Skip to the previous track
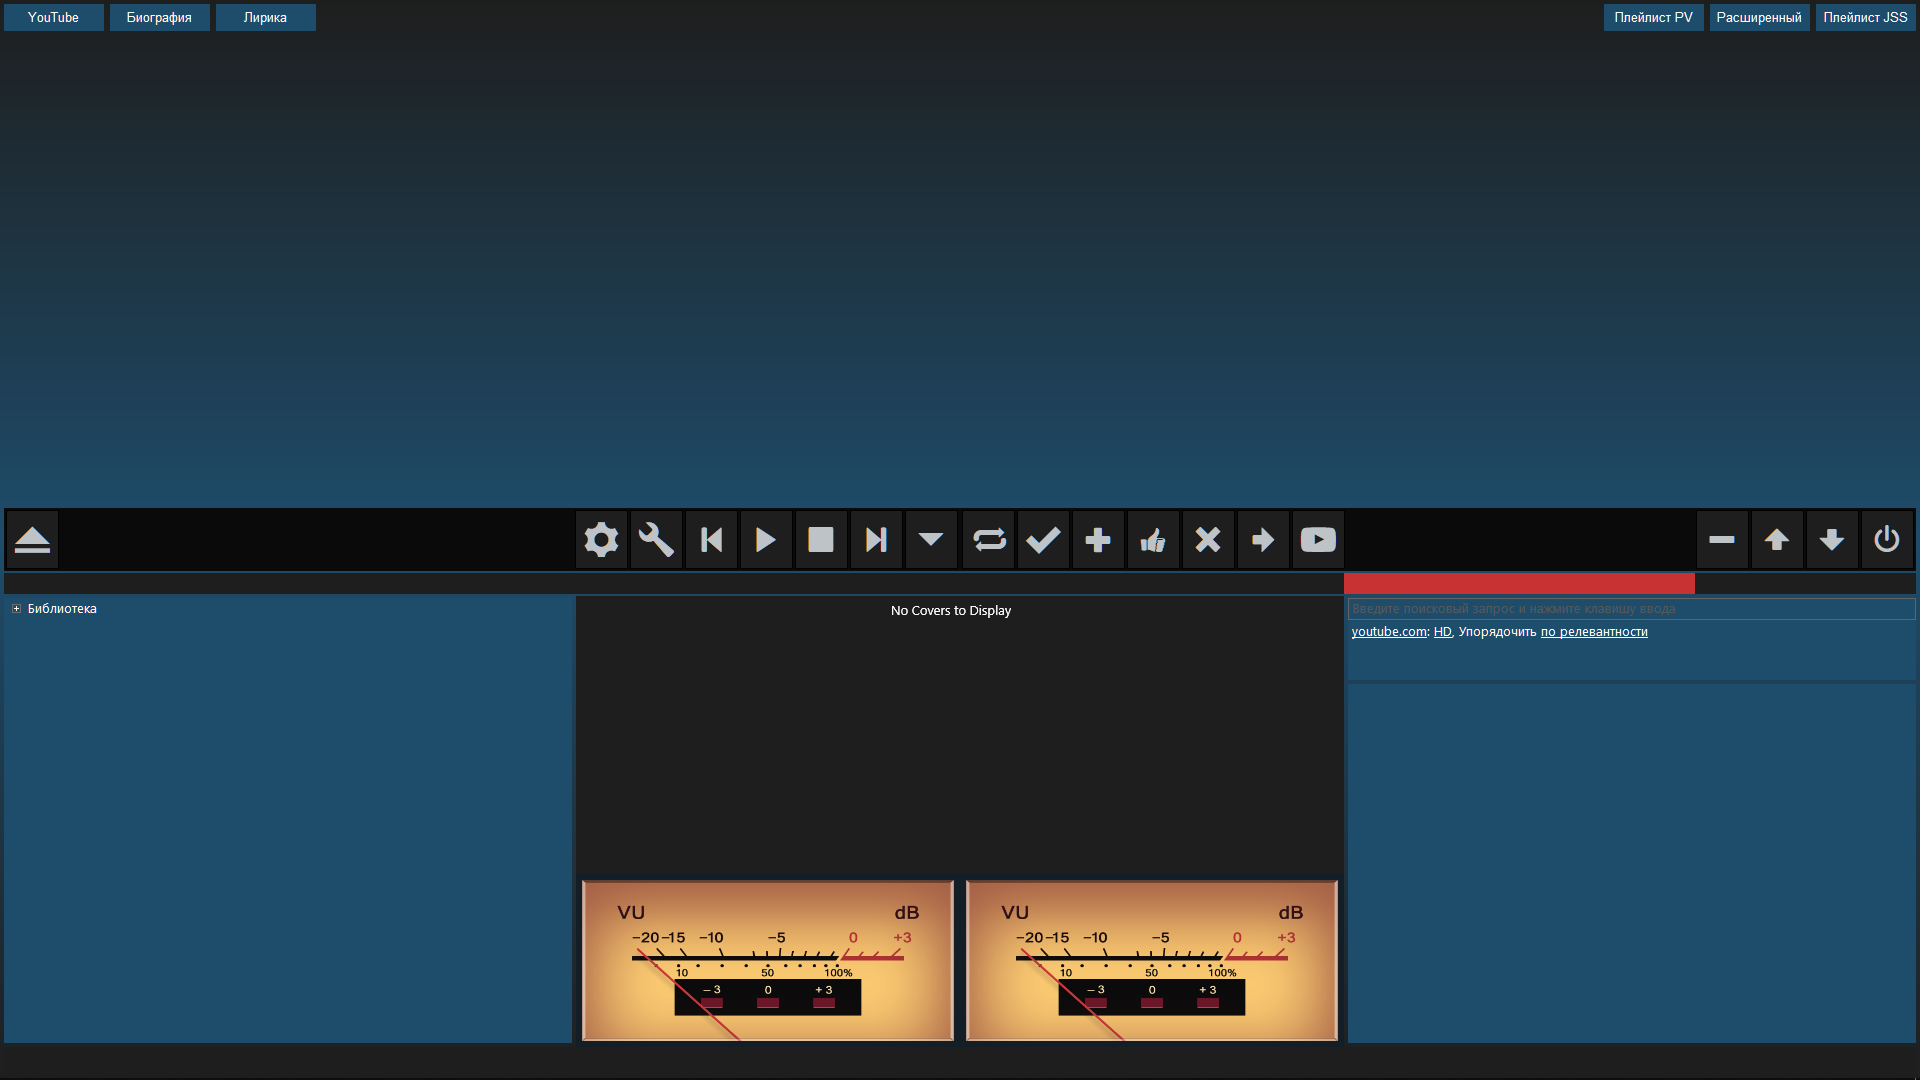This screenshot has width=1920, height=1080. 711,540
